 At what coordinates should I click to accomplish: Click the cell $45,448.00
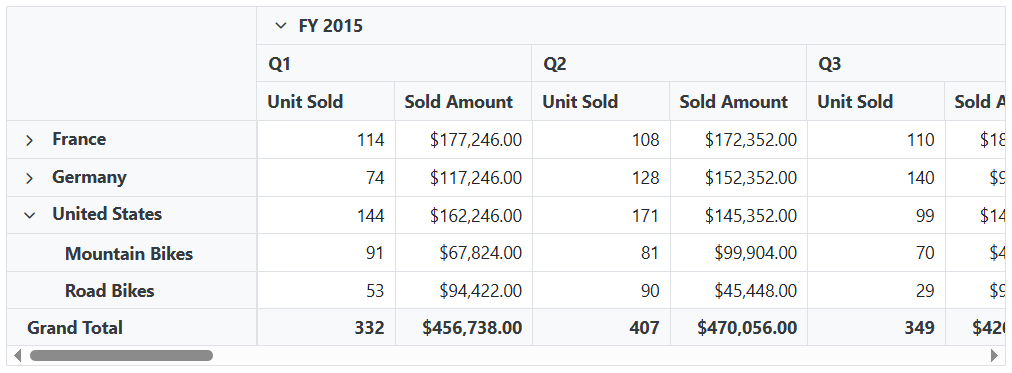click(x=738, y=290)
